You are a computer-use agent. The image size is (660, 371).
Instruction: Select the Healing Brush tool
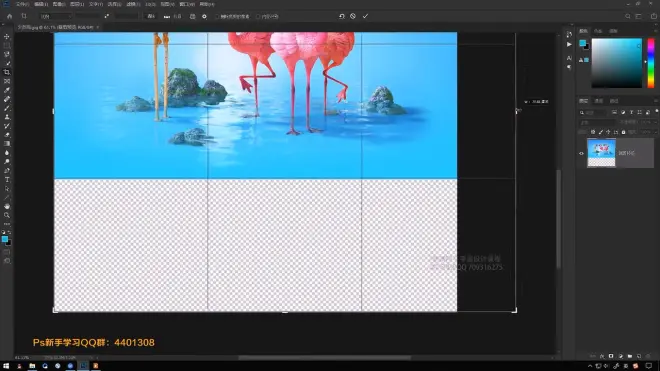click(x=7, y=99)
